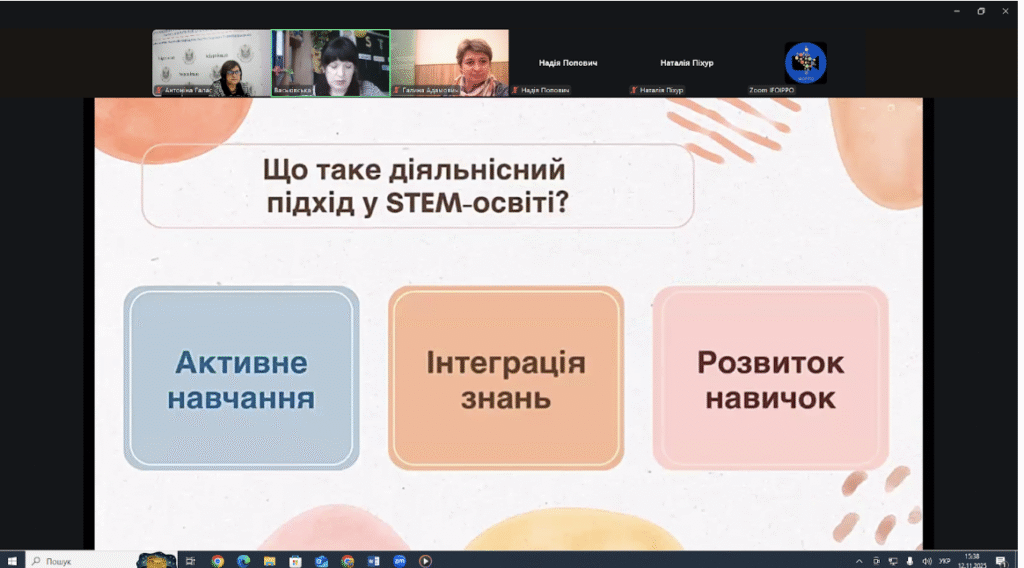Launch Google Chrome from the taskbar
The height and width of the screenshot is (568, 1024).
tap(217, 561)
